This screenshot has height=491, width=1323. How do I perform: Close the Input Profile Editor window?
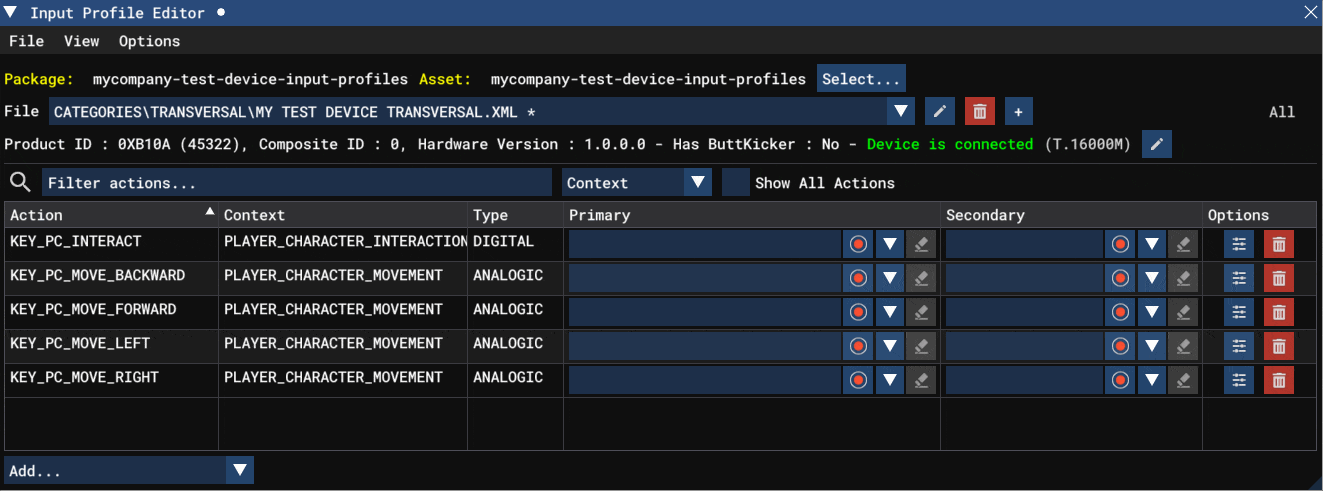coord(1310,13)
